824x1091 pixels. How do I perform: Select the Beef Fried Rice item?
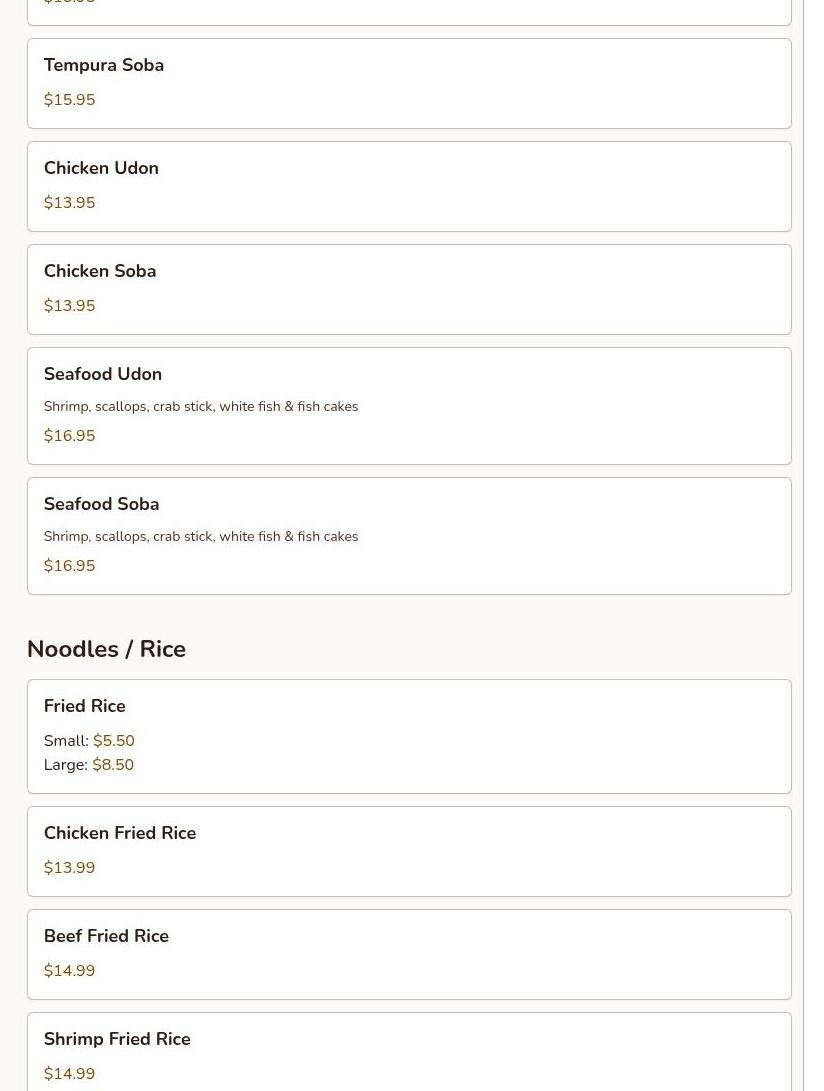coord(106,937)
